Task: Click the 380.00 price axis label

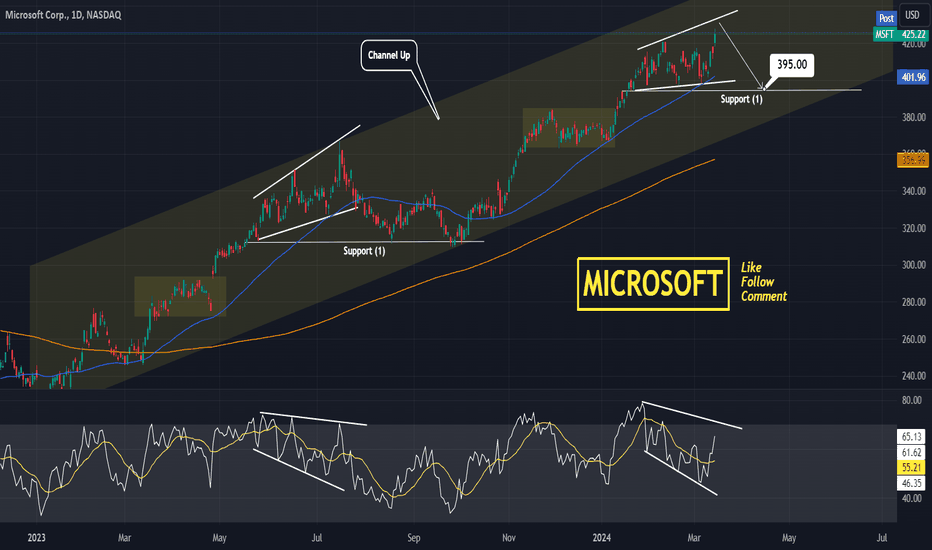Action: pyautogui.click(x=914, y=117)
